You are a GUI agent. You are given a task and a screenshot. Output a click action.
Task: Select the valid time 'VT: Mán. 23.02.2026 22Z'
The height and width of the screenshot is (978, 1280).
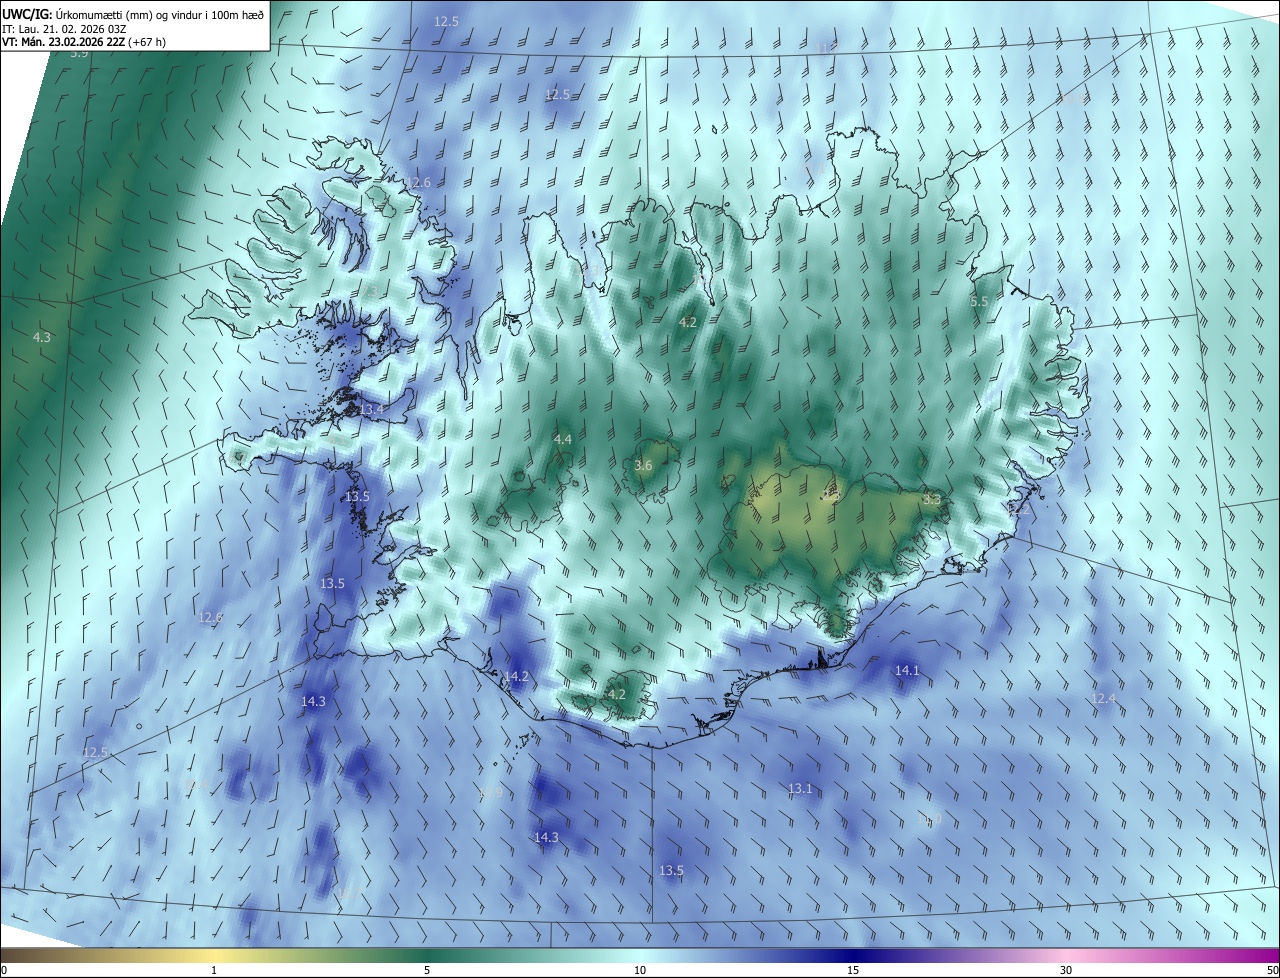tap(63, 42)
